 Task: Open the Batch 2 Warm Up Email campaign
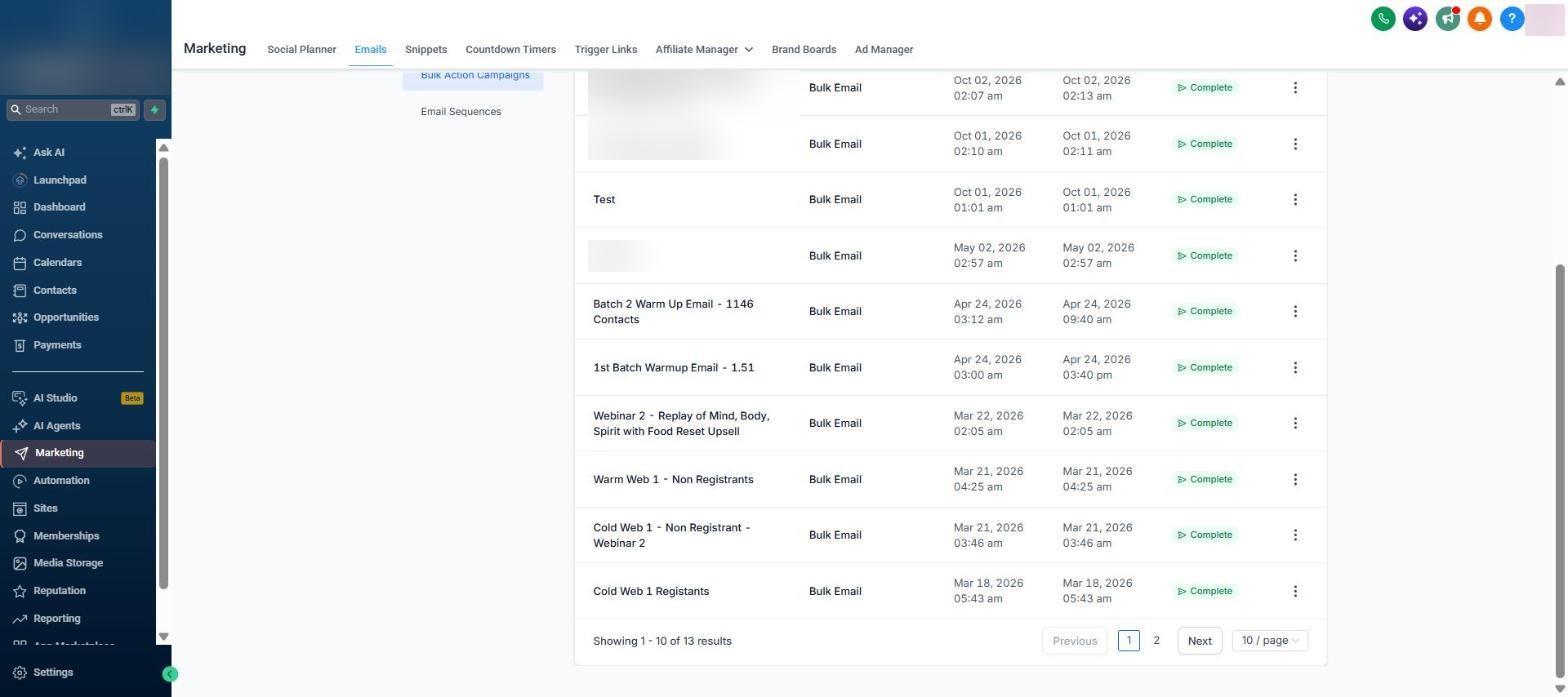(x=673, y=312)
